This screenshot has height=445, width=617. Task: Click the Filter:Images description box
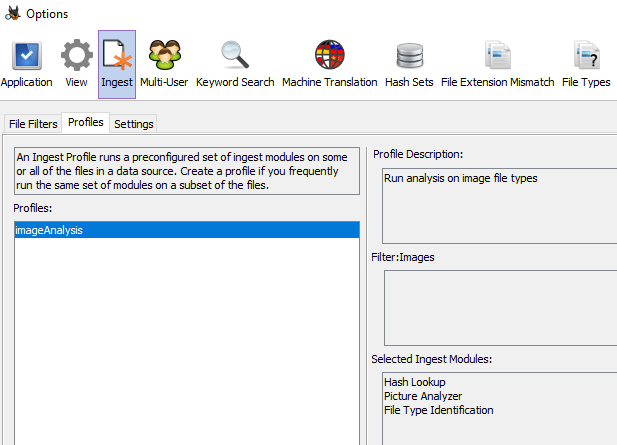point(498,306)
